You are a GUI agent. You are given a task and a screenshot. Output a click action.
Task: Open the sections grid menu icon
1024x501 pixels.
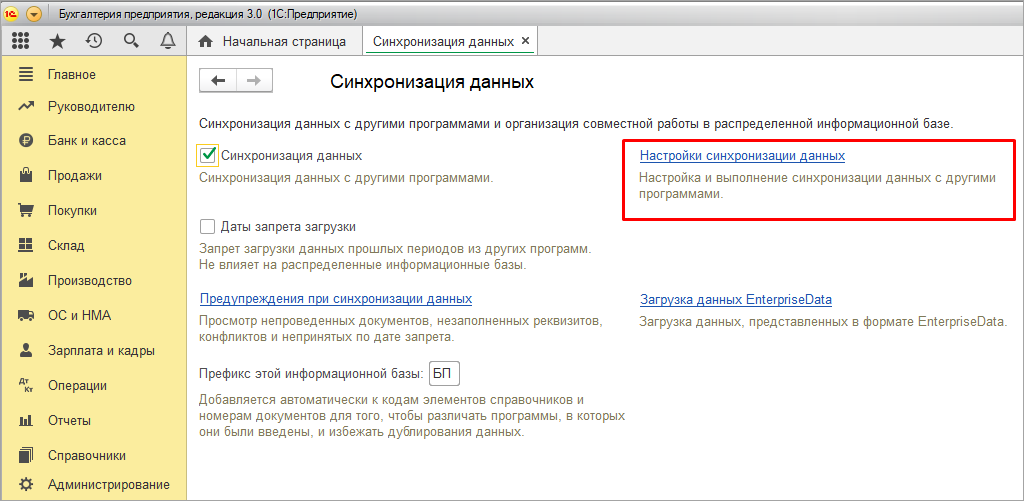pos(20,41)
